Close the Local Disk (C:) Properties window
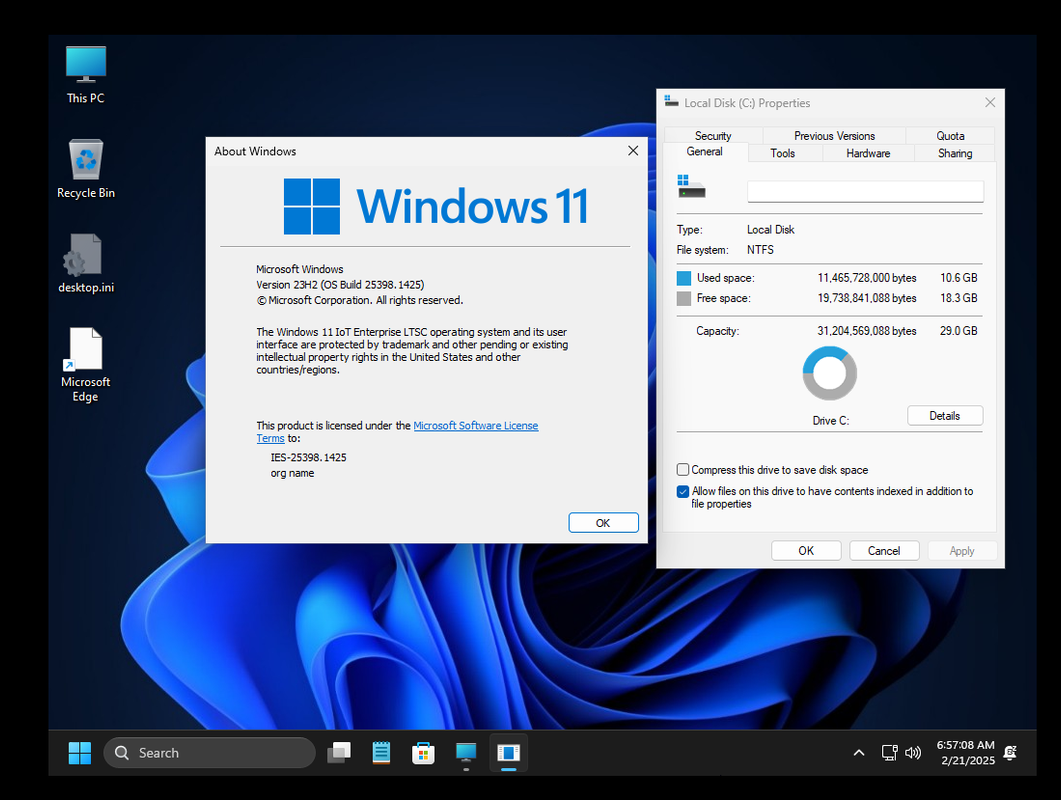1061x800 pixels. [x=990, y=102]
